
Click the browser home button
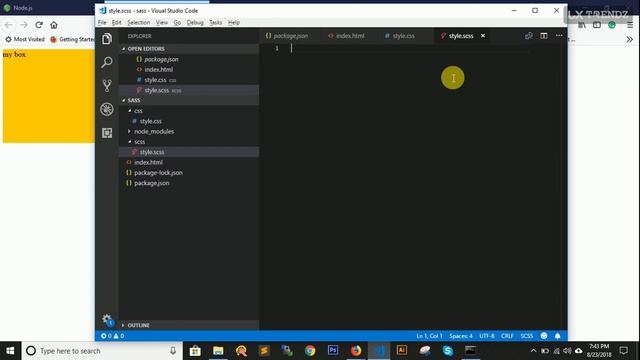tap(54, 25)
